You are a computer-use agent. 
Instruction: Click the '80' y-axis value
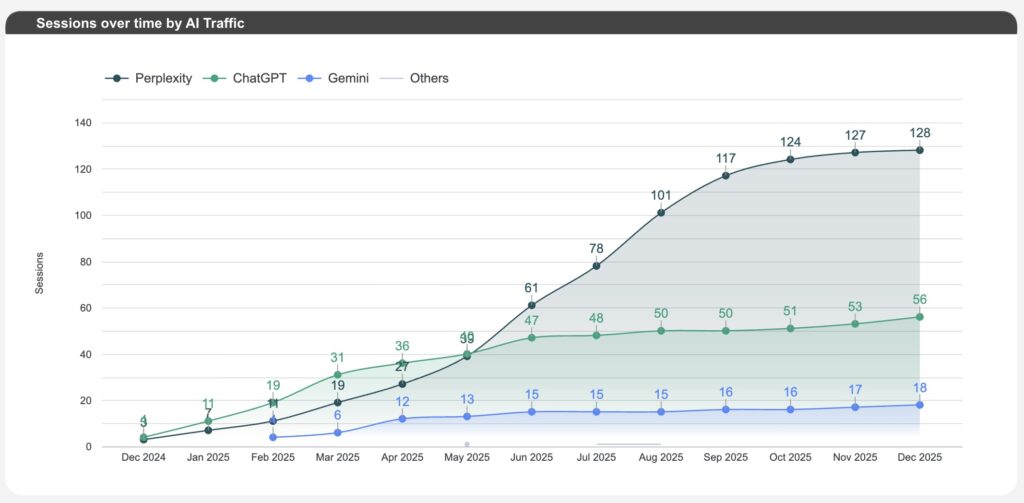86,262
